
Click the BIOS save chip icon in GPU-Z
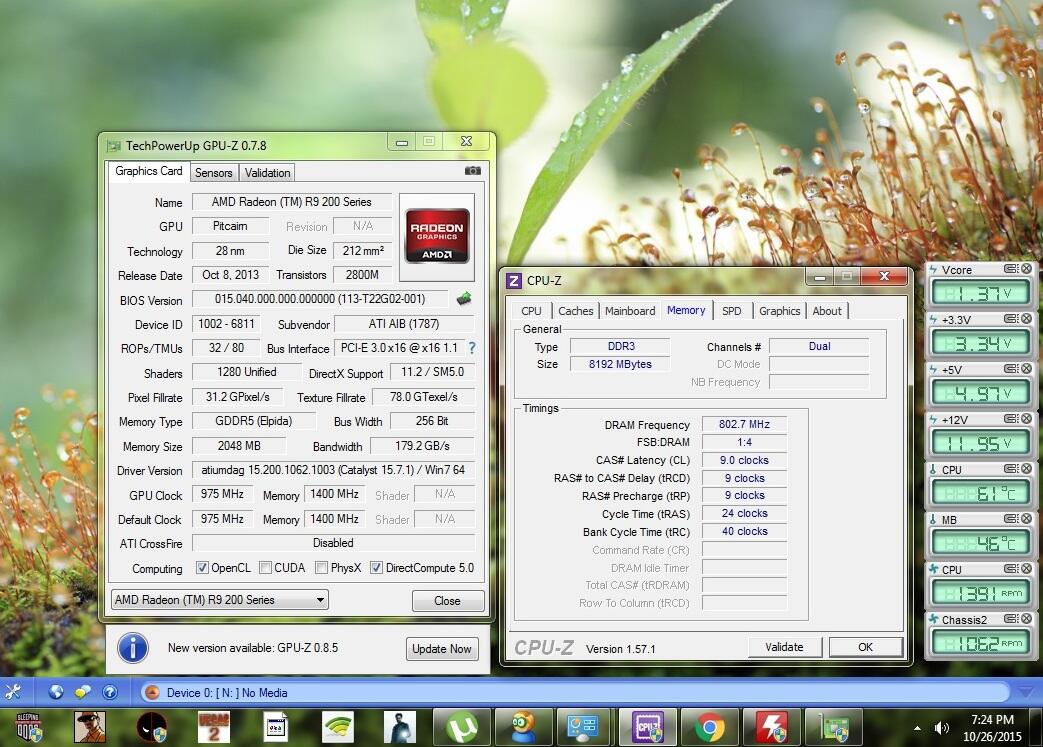(x=464, y=299)
